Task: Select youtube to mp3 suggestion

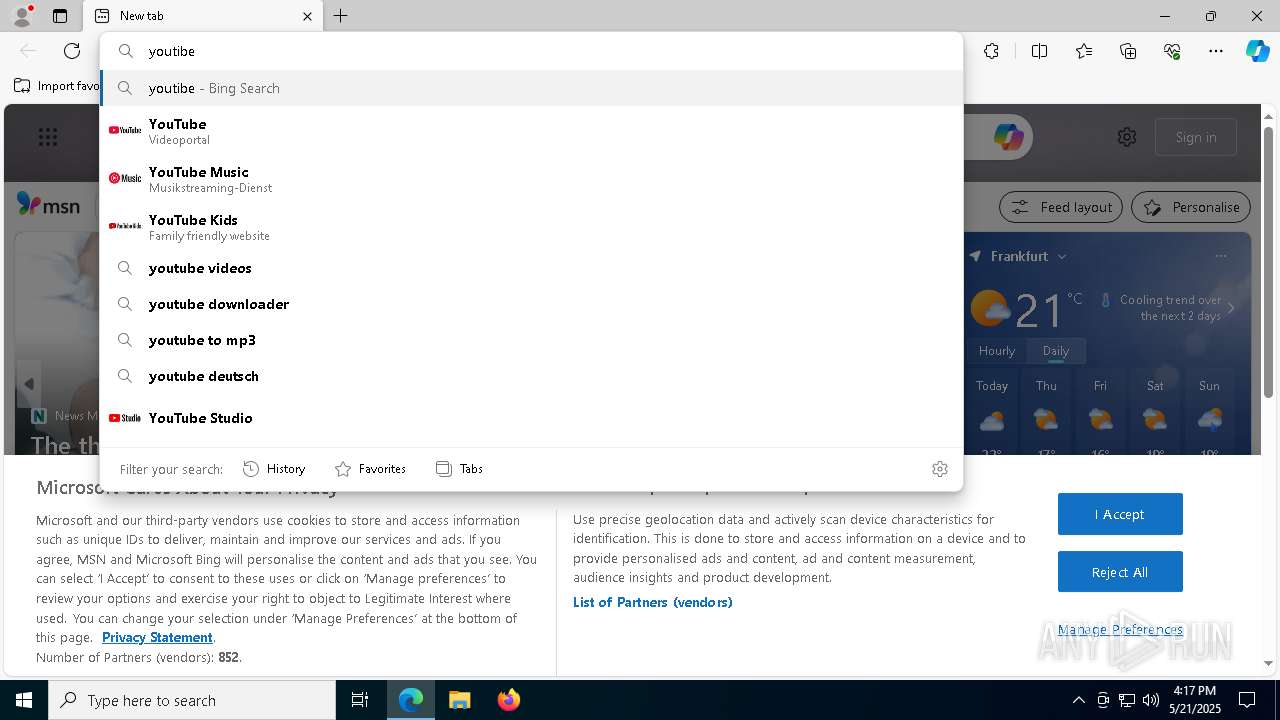Action: click(x=531, y=340)
